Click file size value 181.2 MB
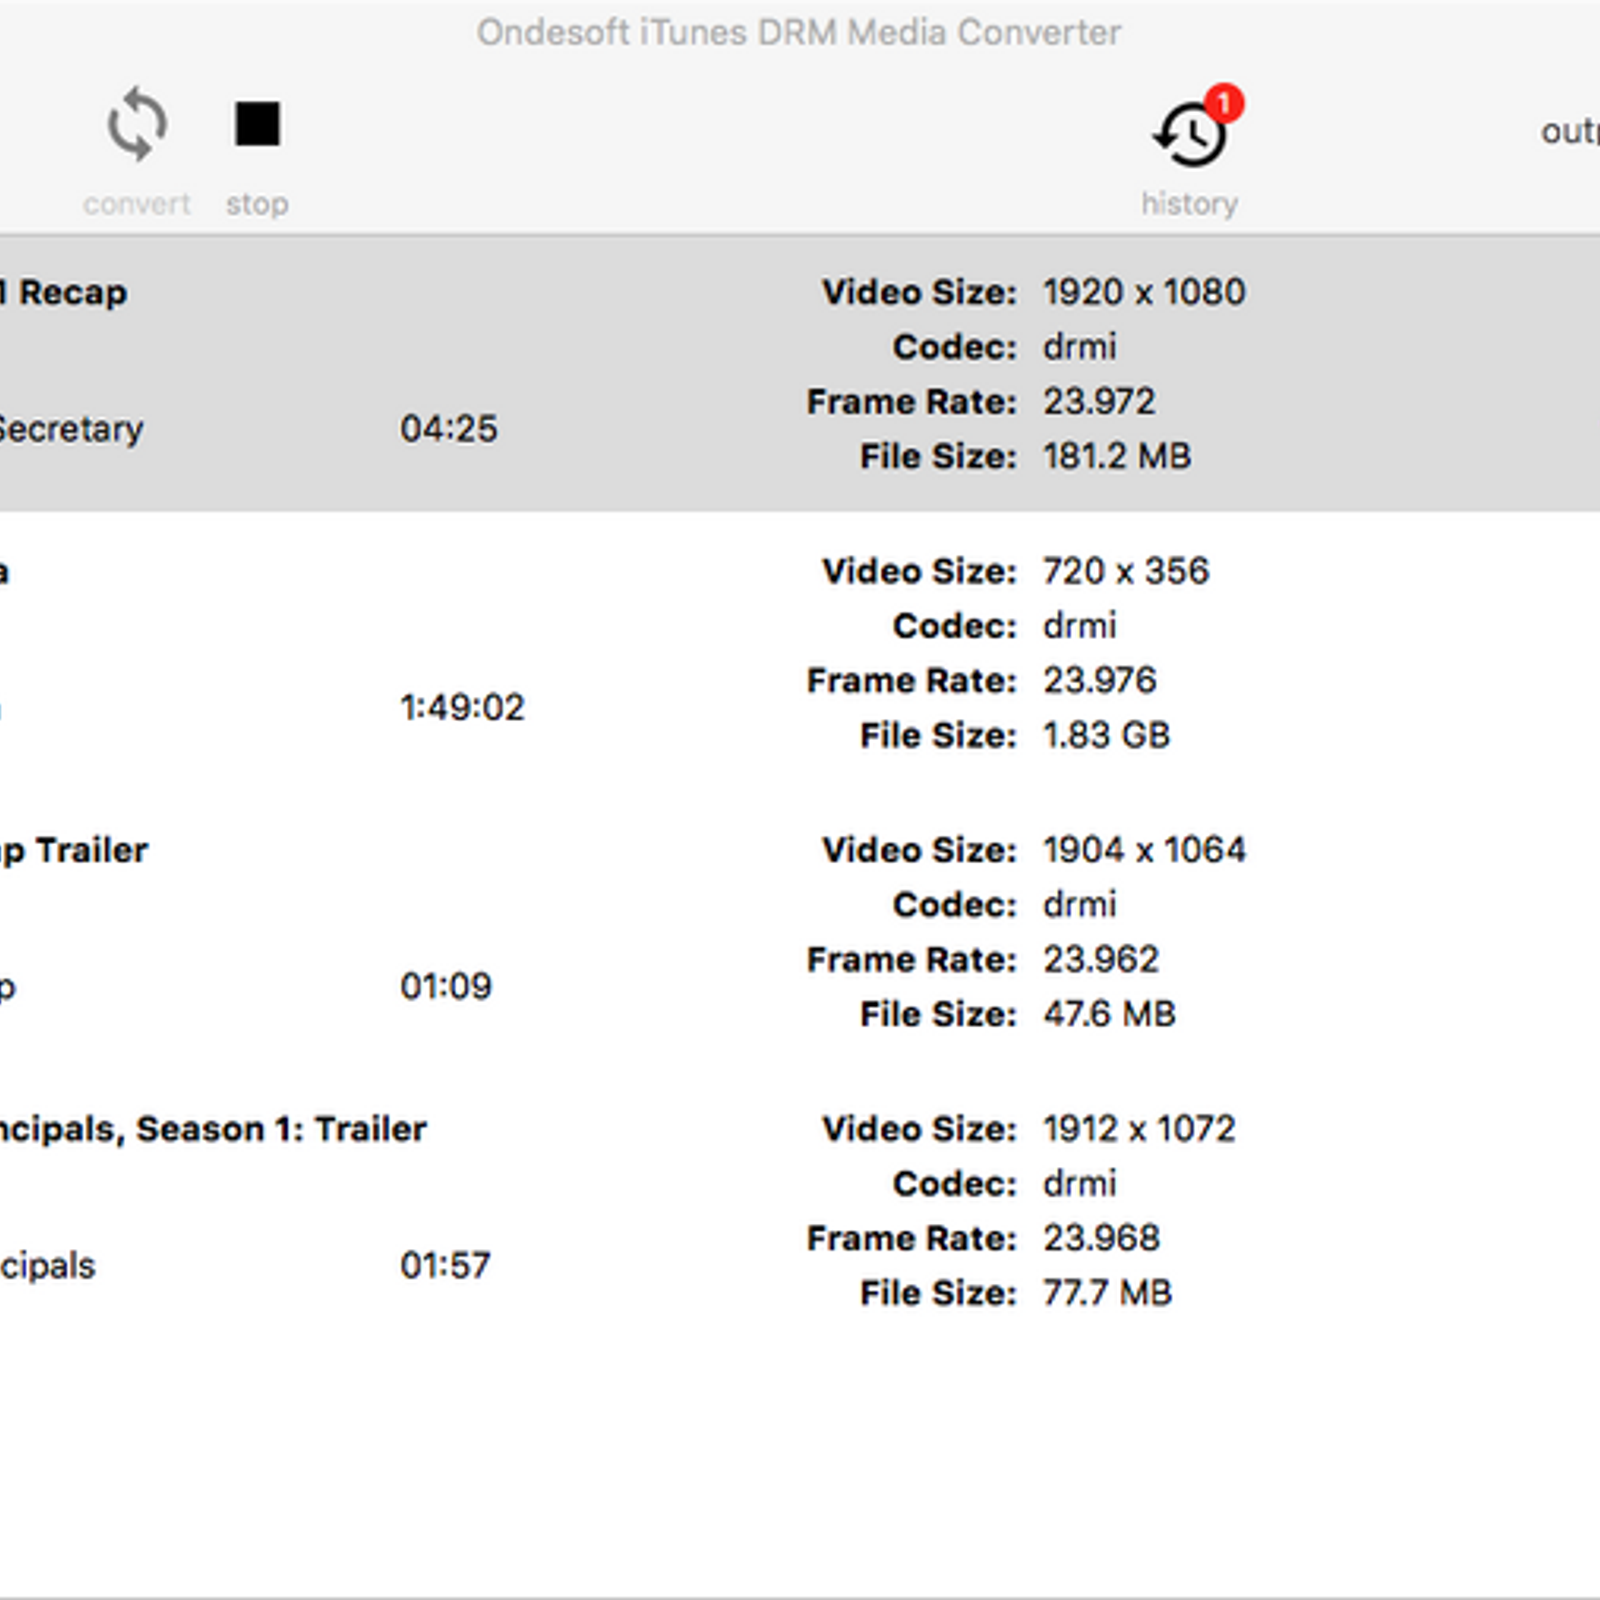1600x1600 pixels. pyautogui.click(x=1117, y=457)
